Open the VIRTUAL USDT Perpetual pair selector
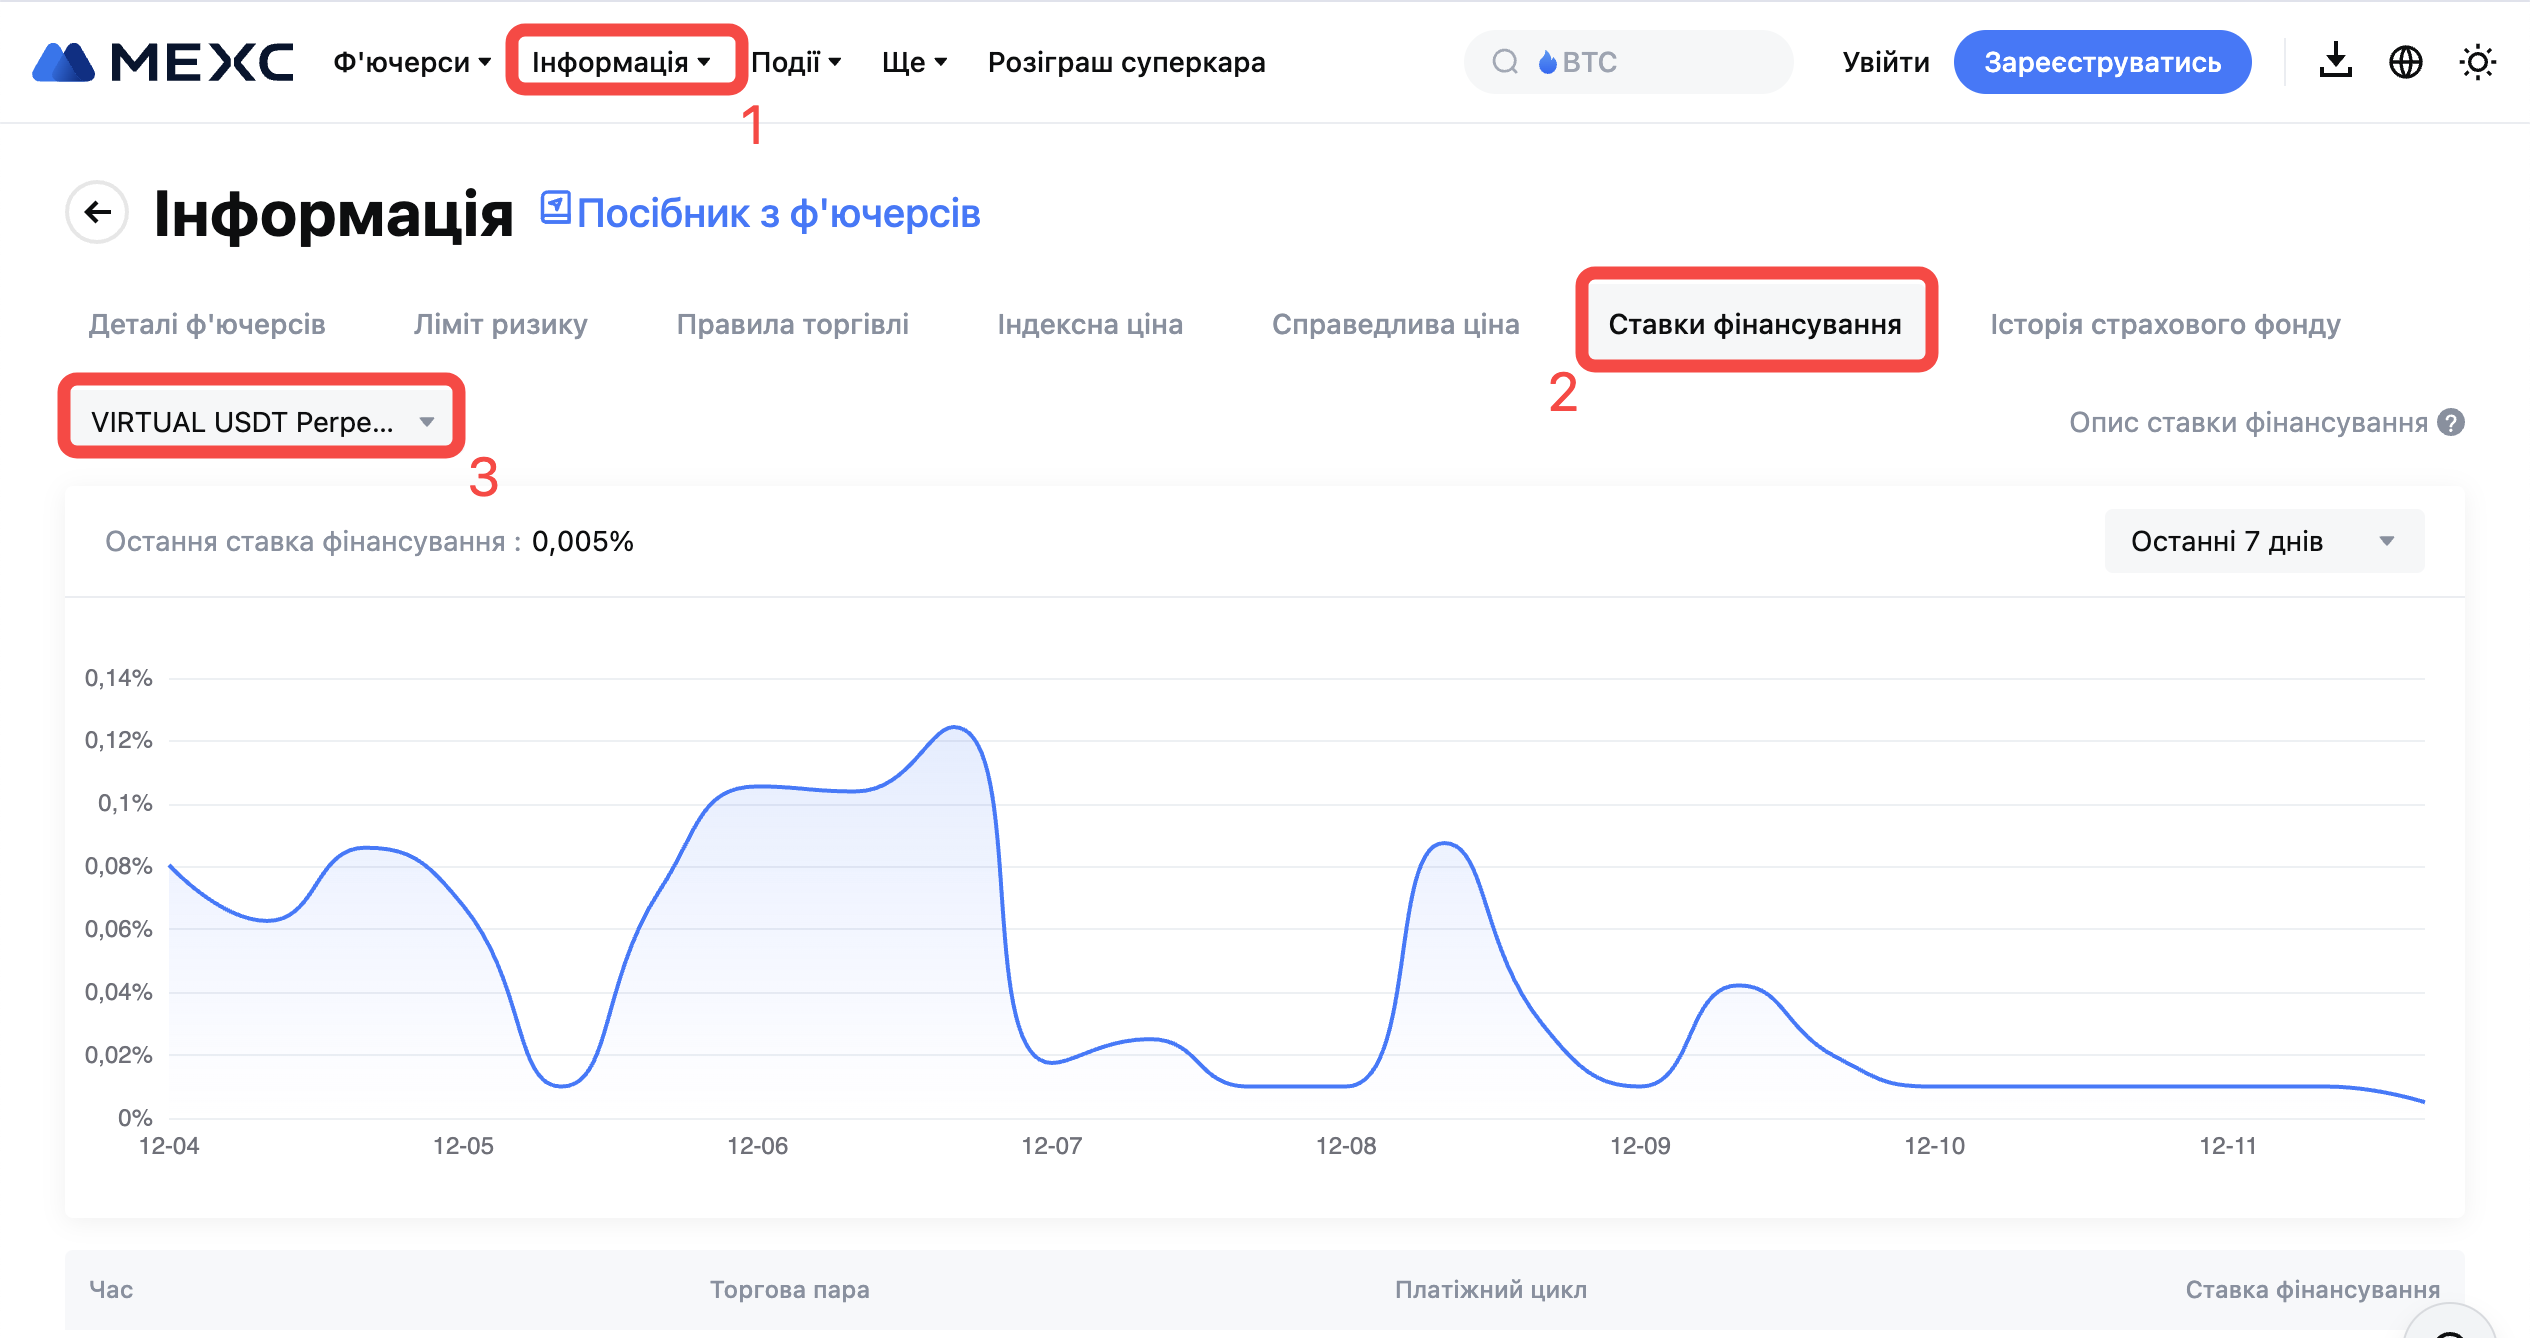Image resolution: width=2530 pixels, height=1338 pixels. pos(262,422)
